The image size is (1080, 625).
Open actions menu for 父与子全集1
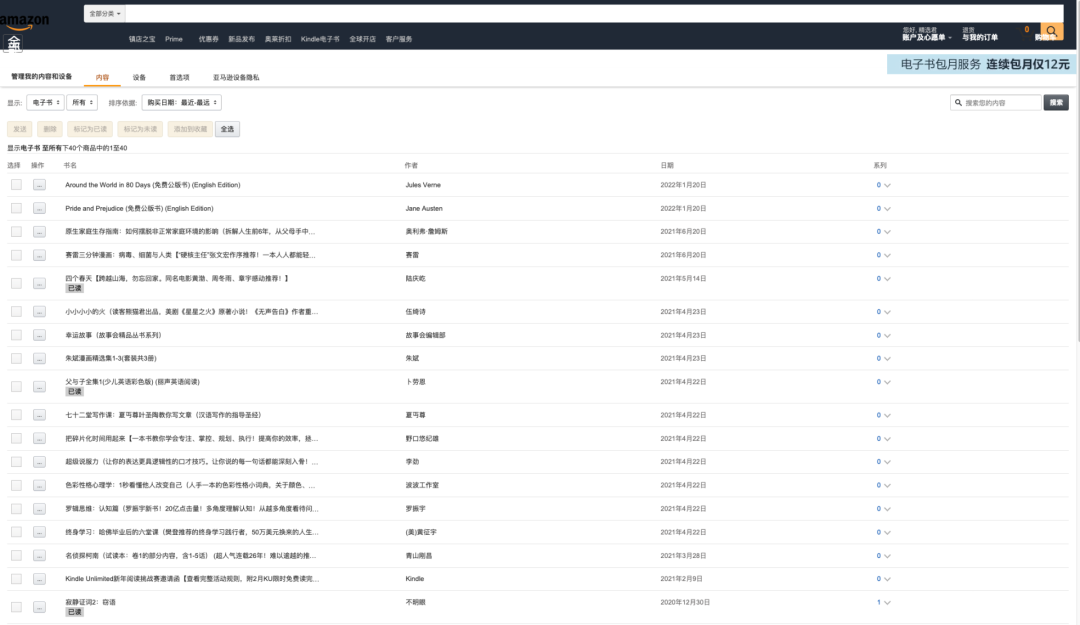[x=39, y=387]
